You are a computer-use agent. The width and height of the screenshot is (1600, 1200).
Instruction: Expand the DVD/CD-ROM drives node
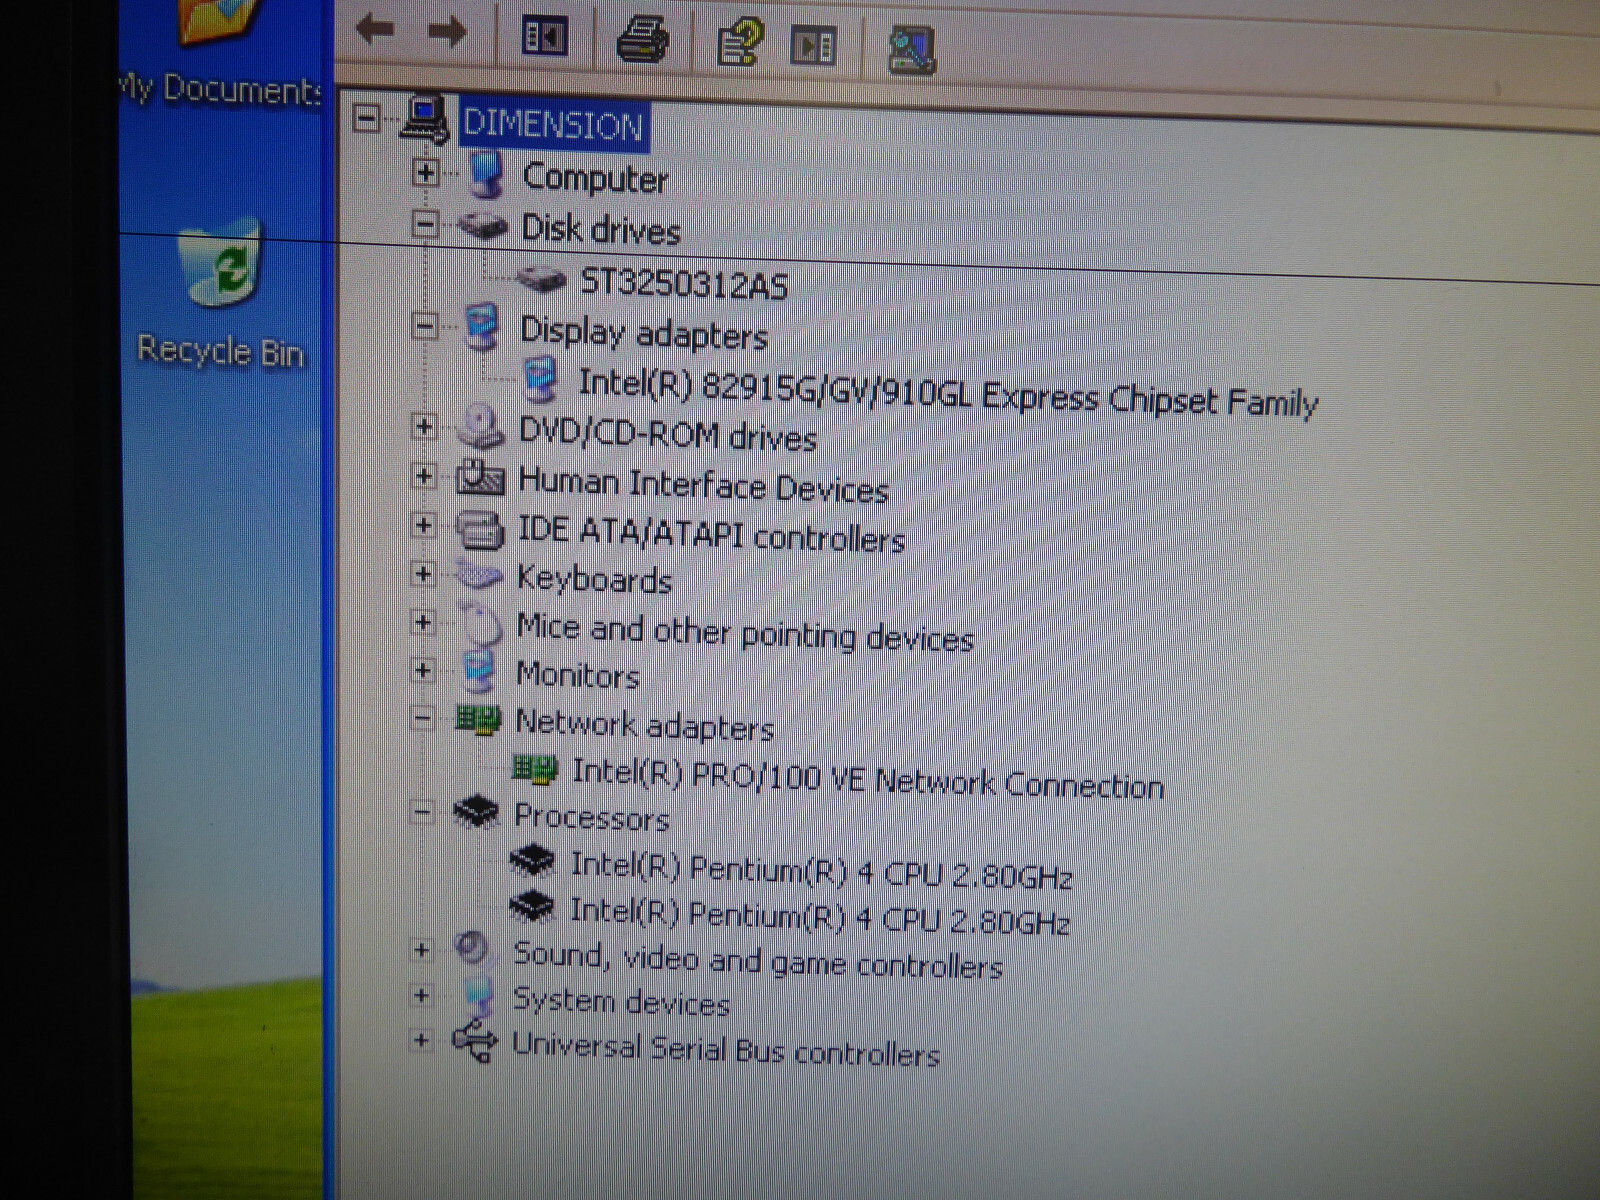(424, 427)
